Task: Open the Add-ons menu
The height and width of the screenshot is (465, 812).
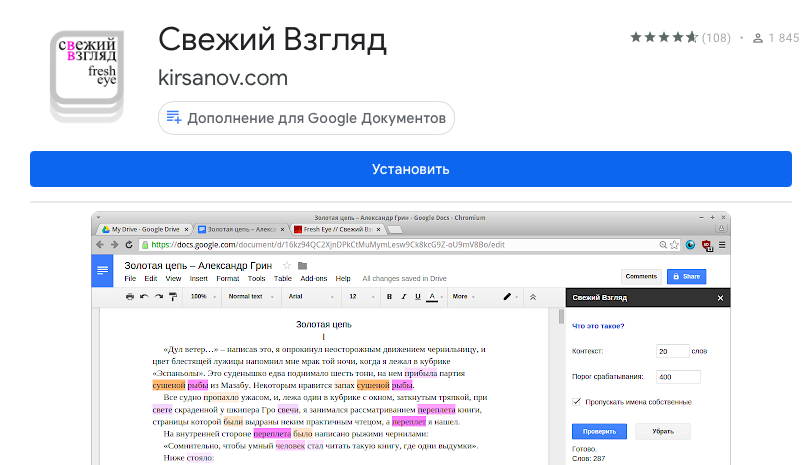Action: [314, 279]
